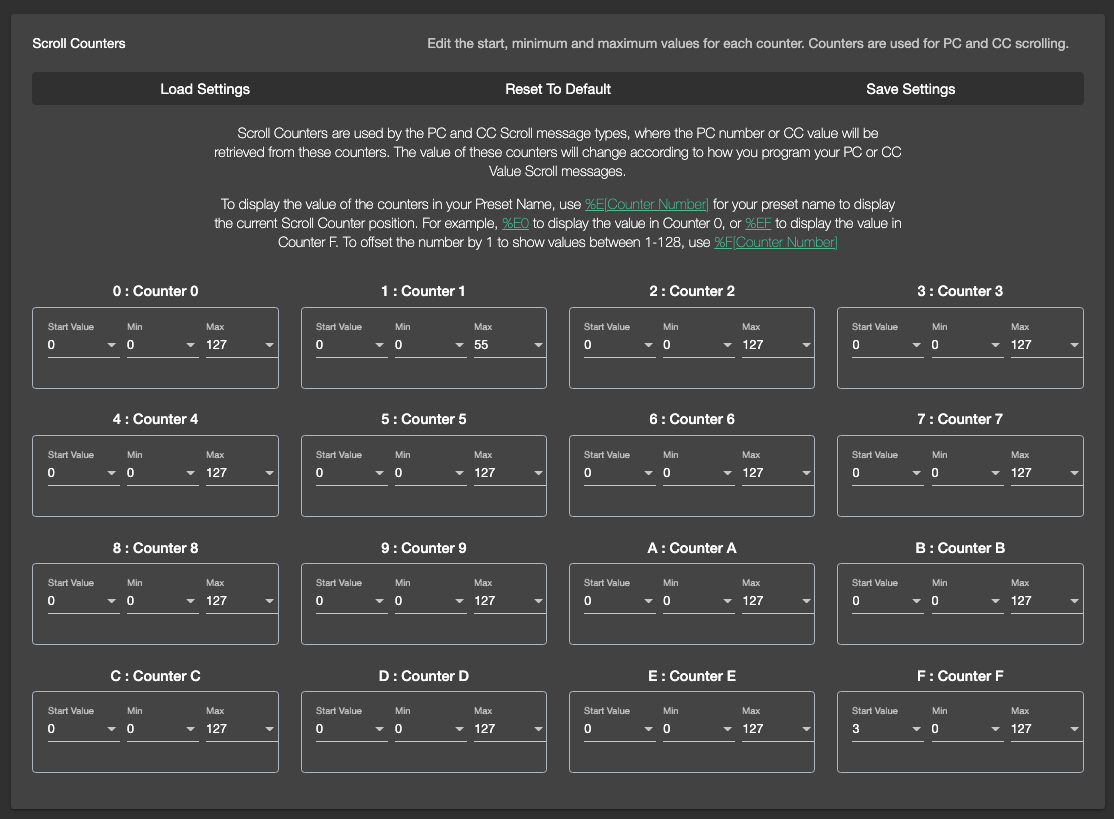This screenshot has height=819, width=1114.
Task: Open Counter F Start Value dropdown
Action: 887,729
